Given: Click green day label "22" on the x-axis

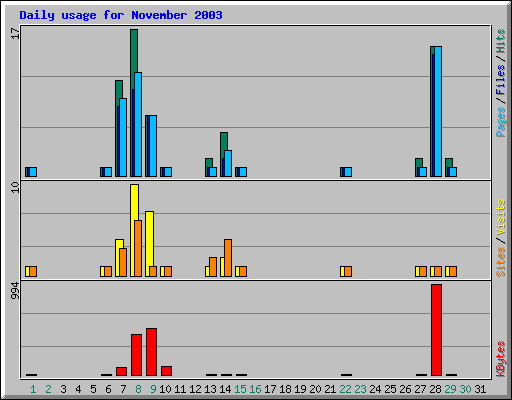Looking at the screenshot, I should click(x=345, y=389).
